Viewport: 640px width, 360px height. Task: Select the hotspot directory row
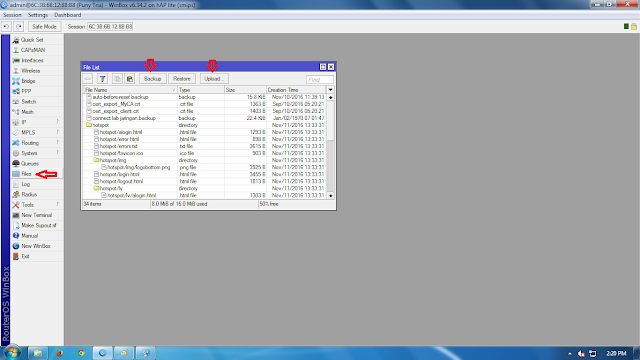click(x=204, y=125)
